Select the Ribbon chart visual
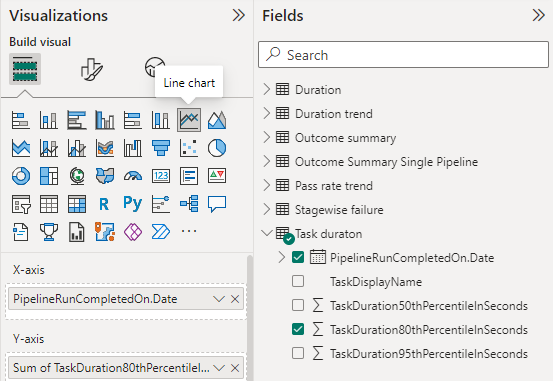Image resolution: width=553 pixels, height=381 pixels. [105, 148]
